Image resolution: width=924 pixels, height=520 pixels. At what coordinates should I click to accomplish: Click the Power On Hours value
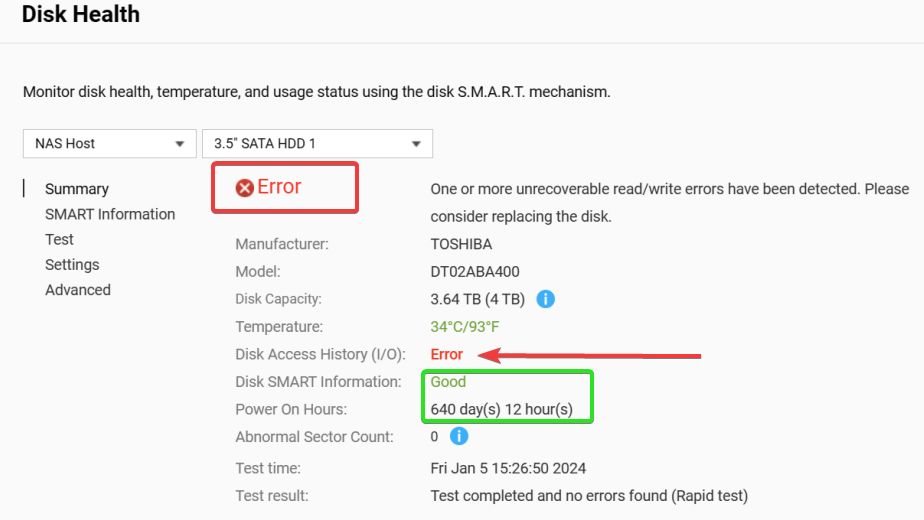click(x=501, y=409)
